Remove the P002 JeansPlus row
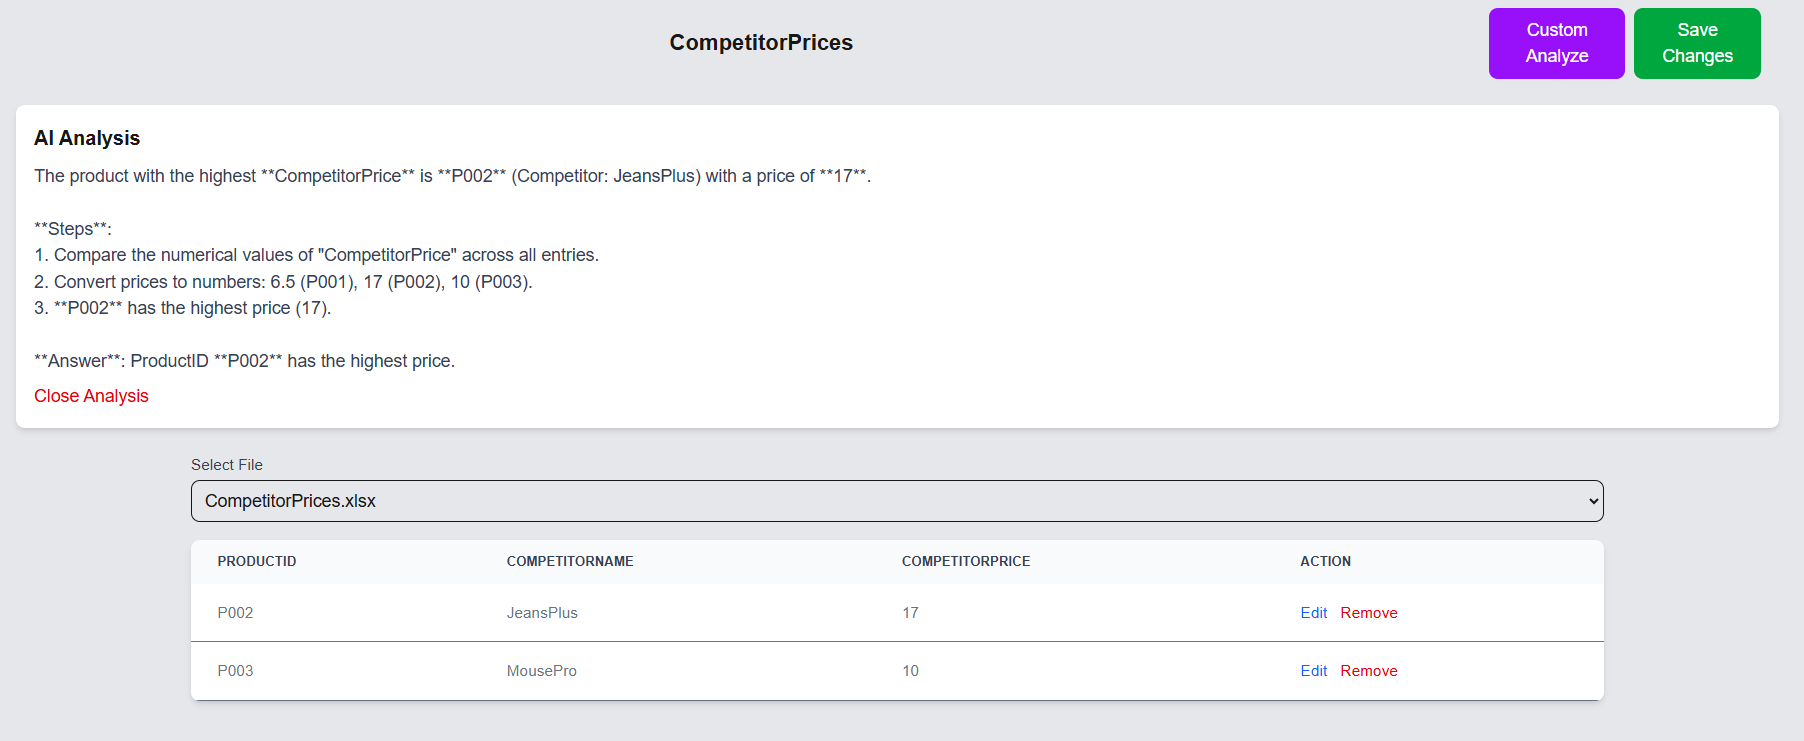Screen dimensions: 1804x741 pyautogui.click(x=1368, y=613)
